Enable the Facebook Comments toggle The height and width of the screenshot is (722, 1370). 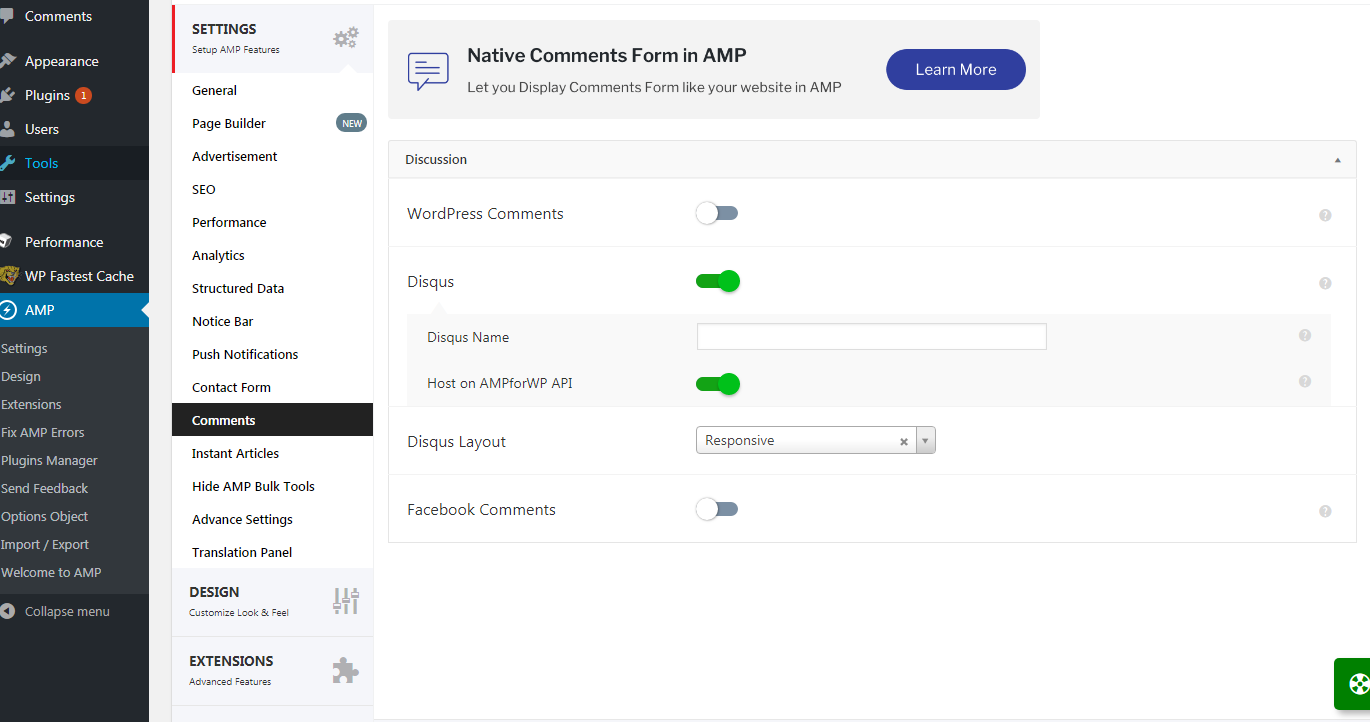(716, 509)
